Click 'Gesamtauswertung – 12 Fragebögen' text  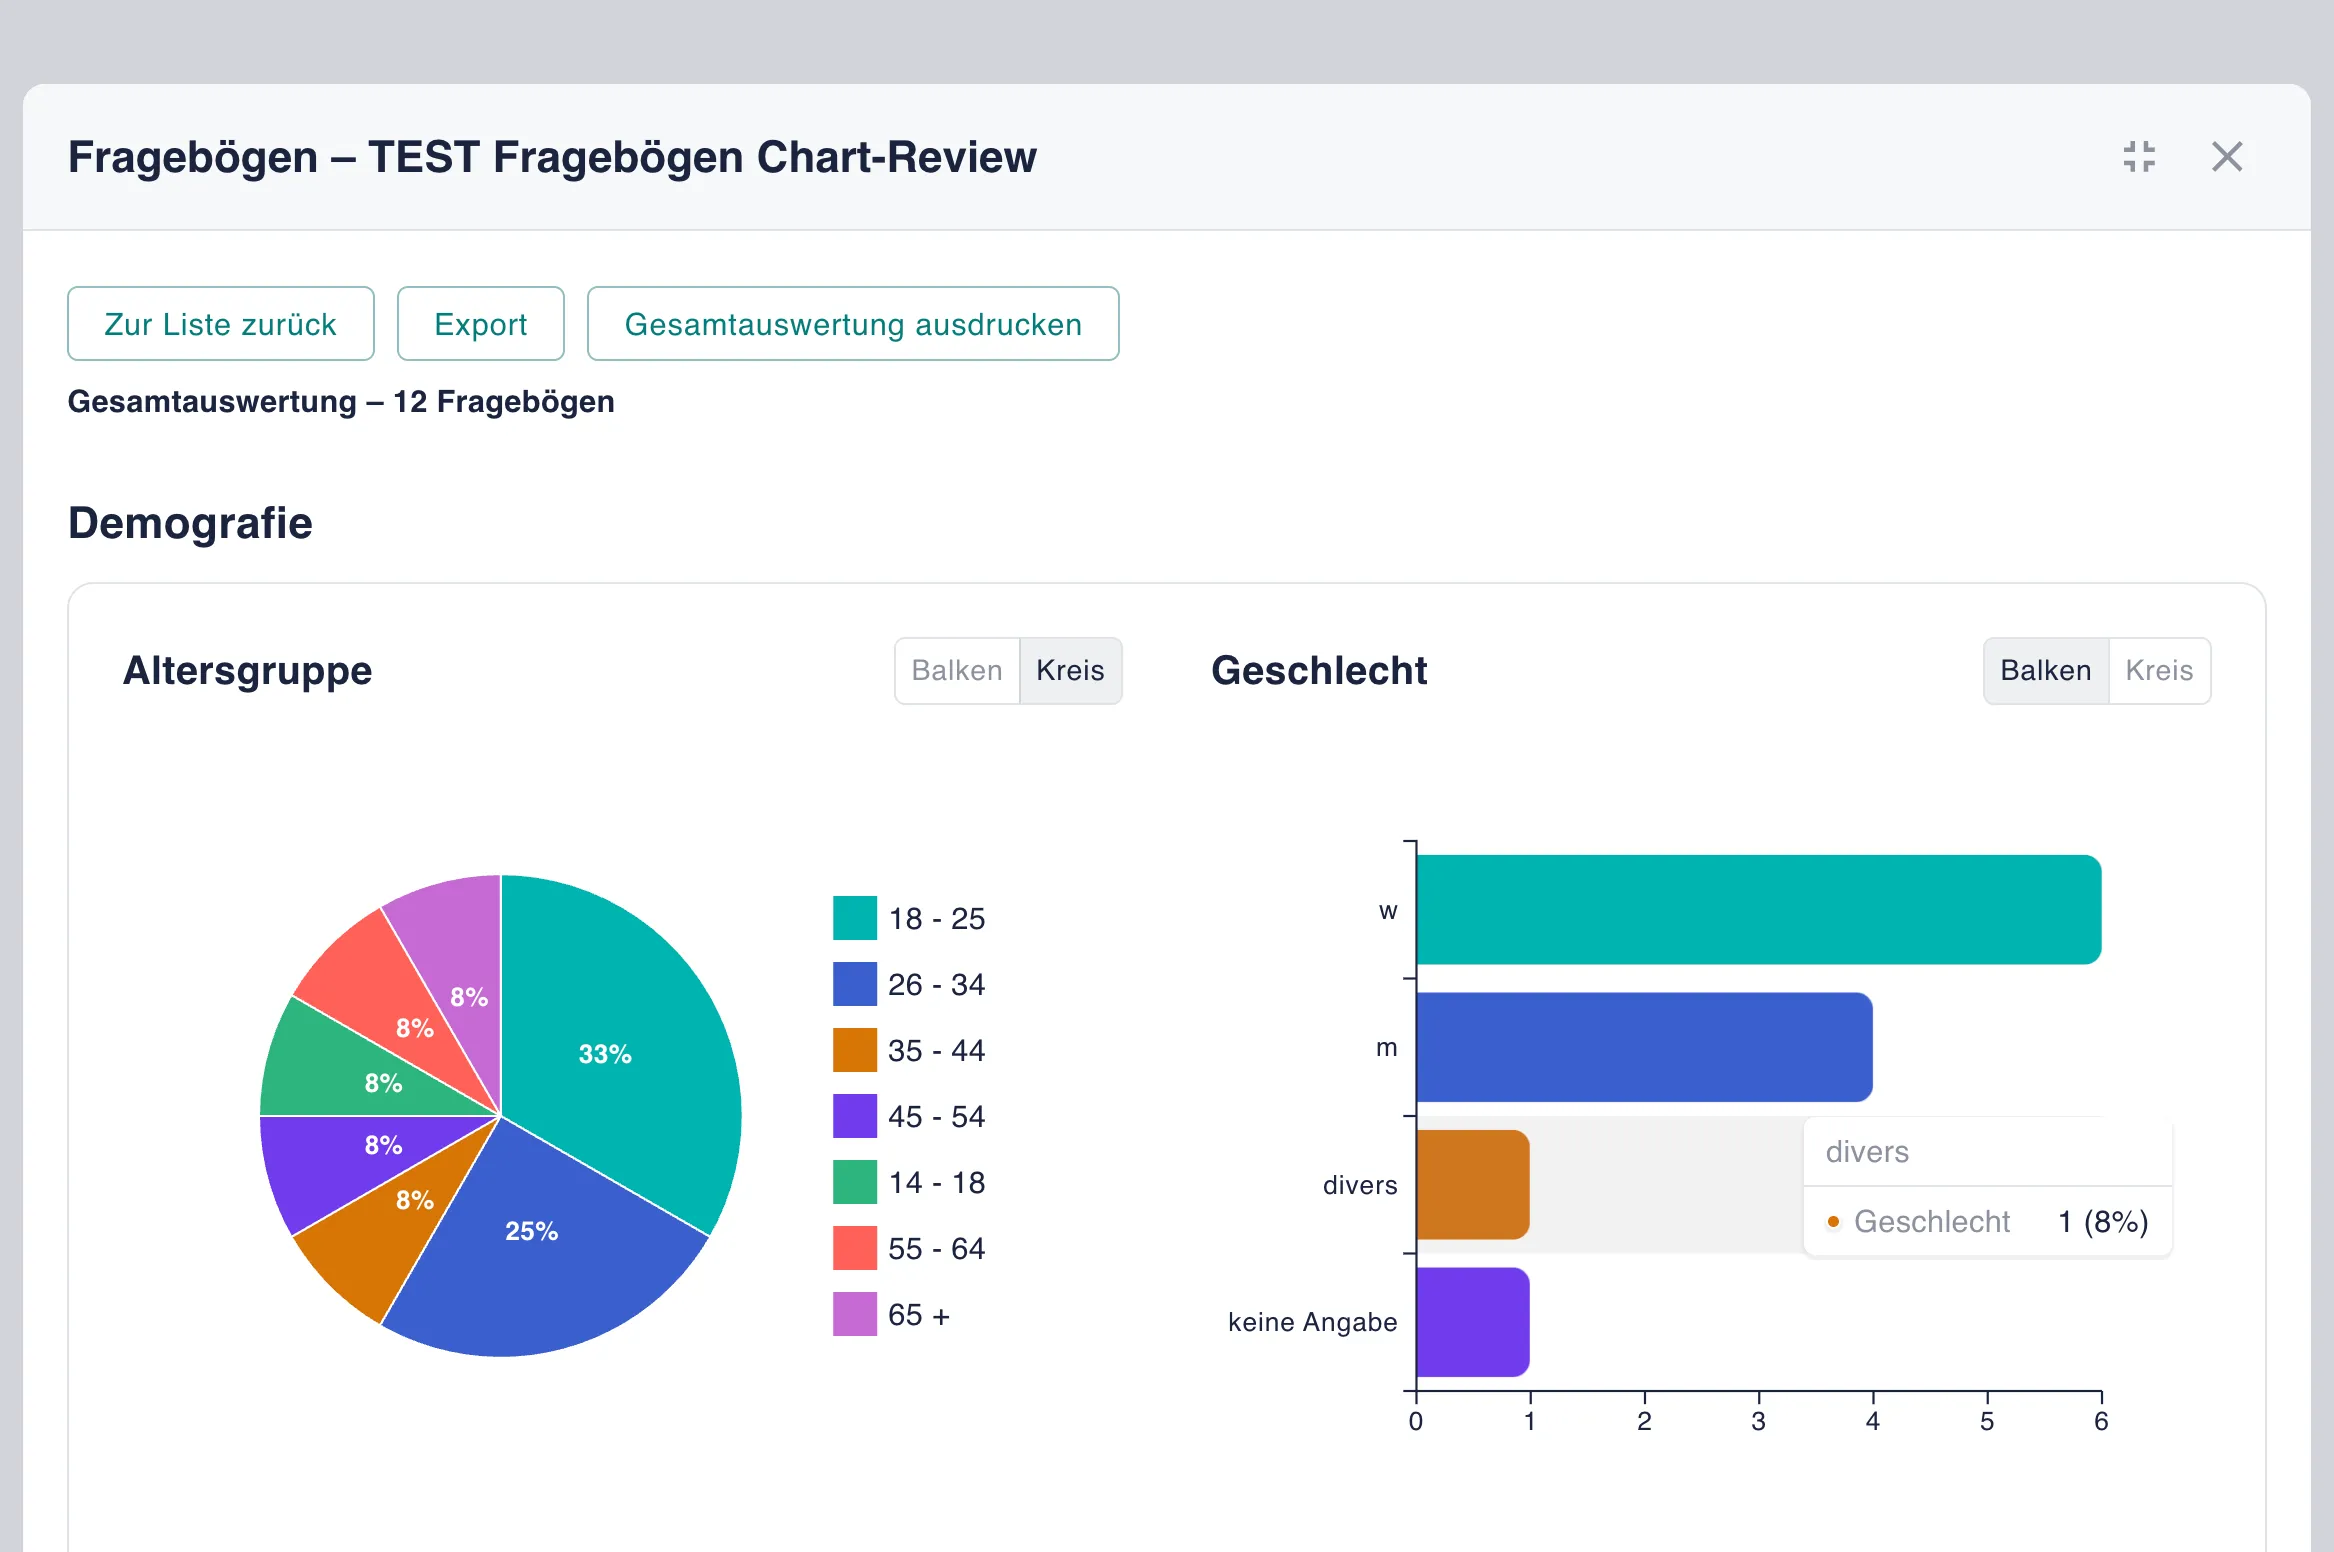click(341, 402)
